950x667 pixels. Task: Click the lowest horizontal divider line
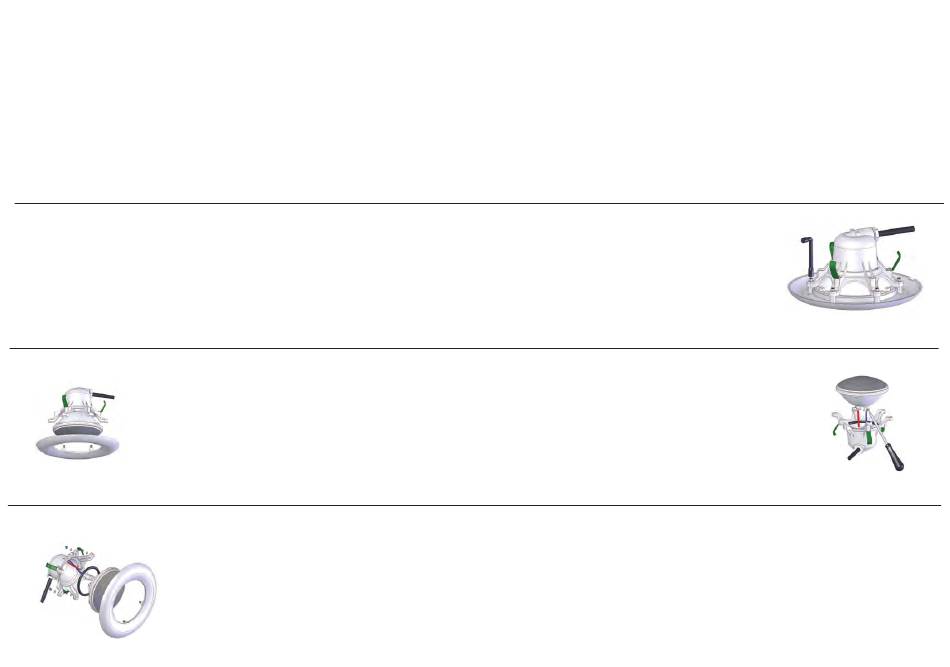tap(474, 505)
